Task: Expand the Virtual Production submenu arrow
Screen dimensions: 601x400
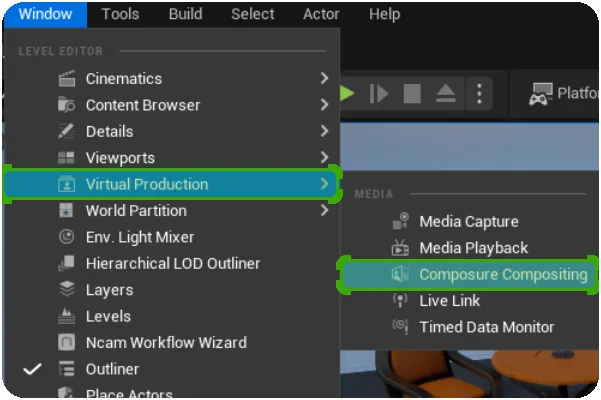Action: click(324, 184)
